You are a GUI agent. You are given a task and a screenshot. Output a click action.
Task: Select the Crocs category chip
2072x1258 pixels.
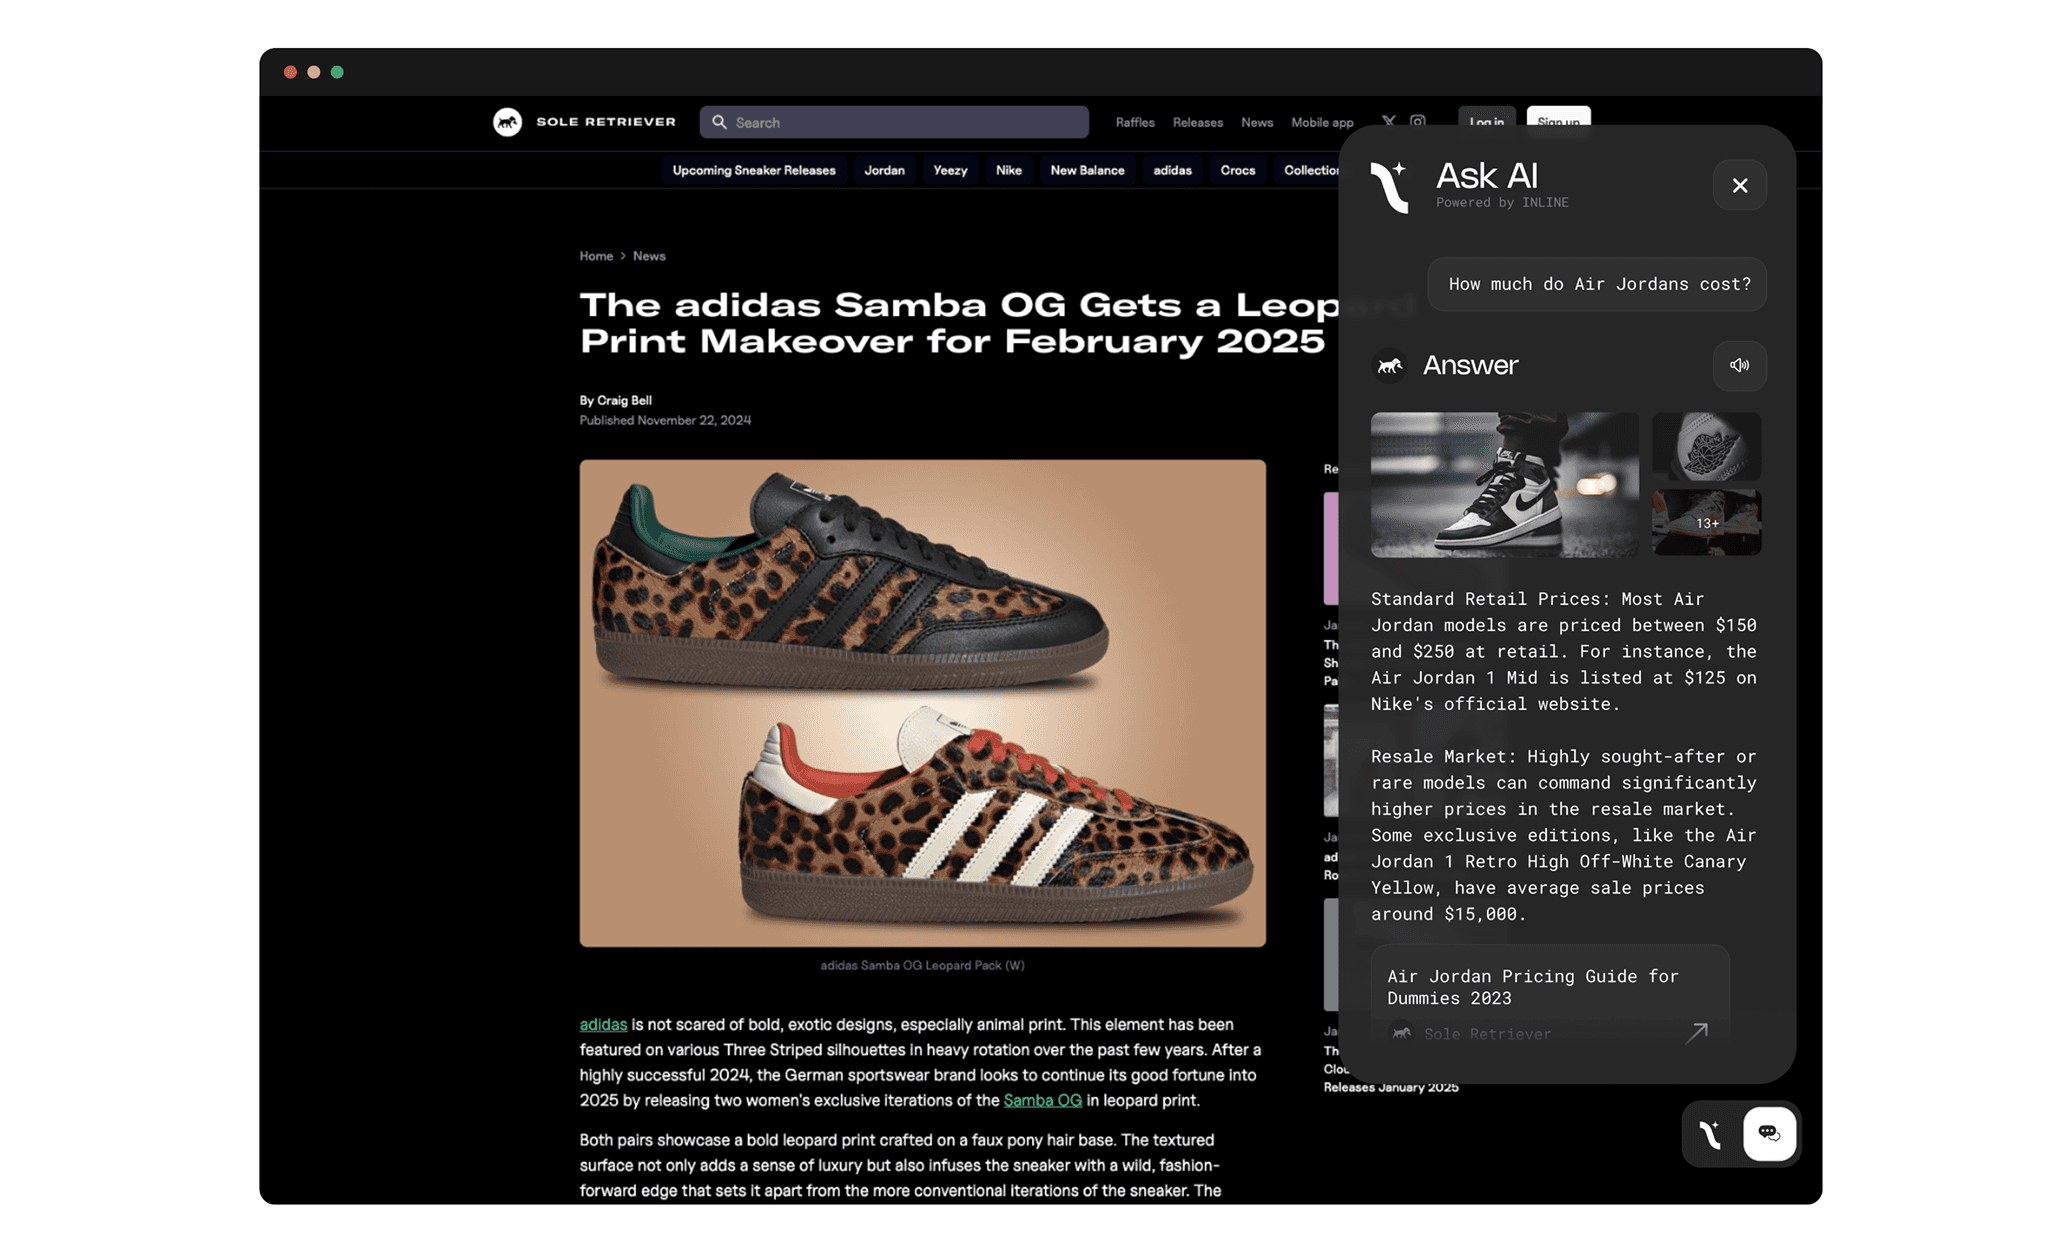(x=1238, y=170)
